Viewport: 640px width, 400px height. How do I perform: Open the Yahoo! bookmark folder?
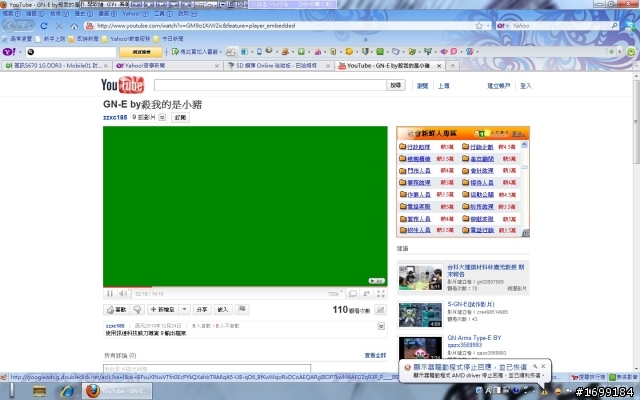pos(126,39)
